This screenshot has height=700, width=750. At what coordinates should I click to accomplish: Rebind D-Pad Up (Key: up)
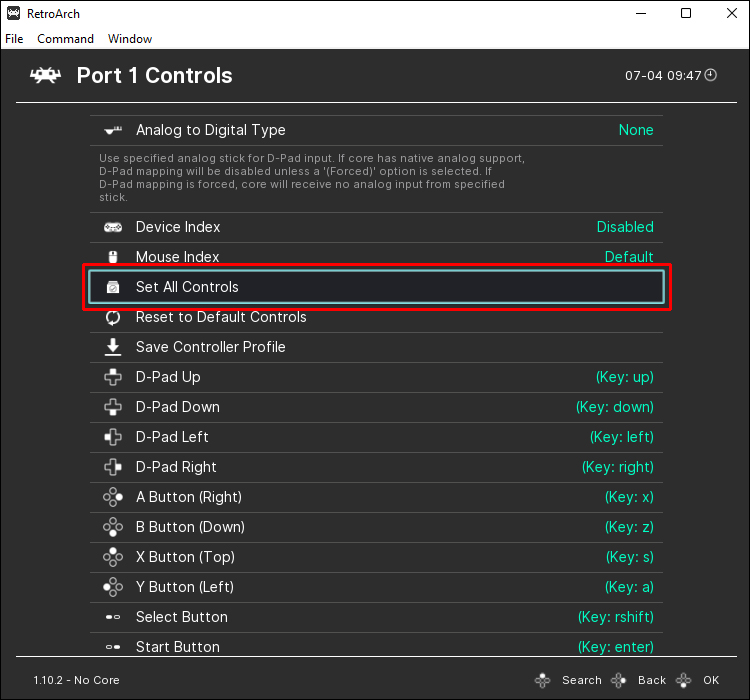376,377
